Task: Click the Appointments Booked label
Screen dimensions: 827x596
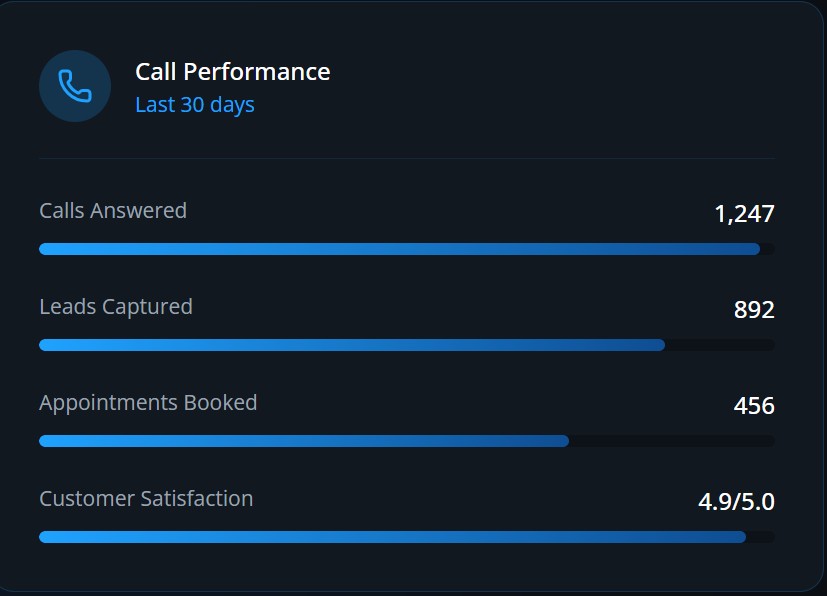Action: pyautogui.click(x=148, y=402)
